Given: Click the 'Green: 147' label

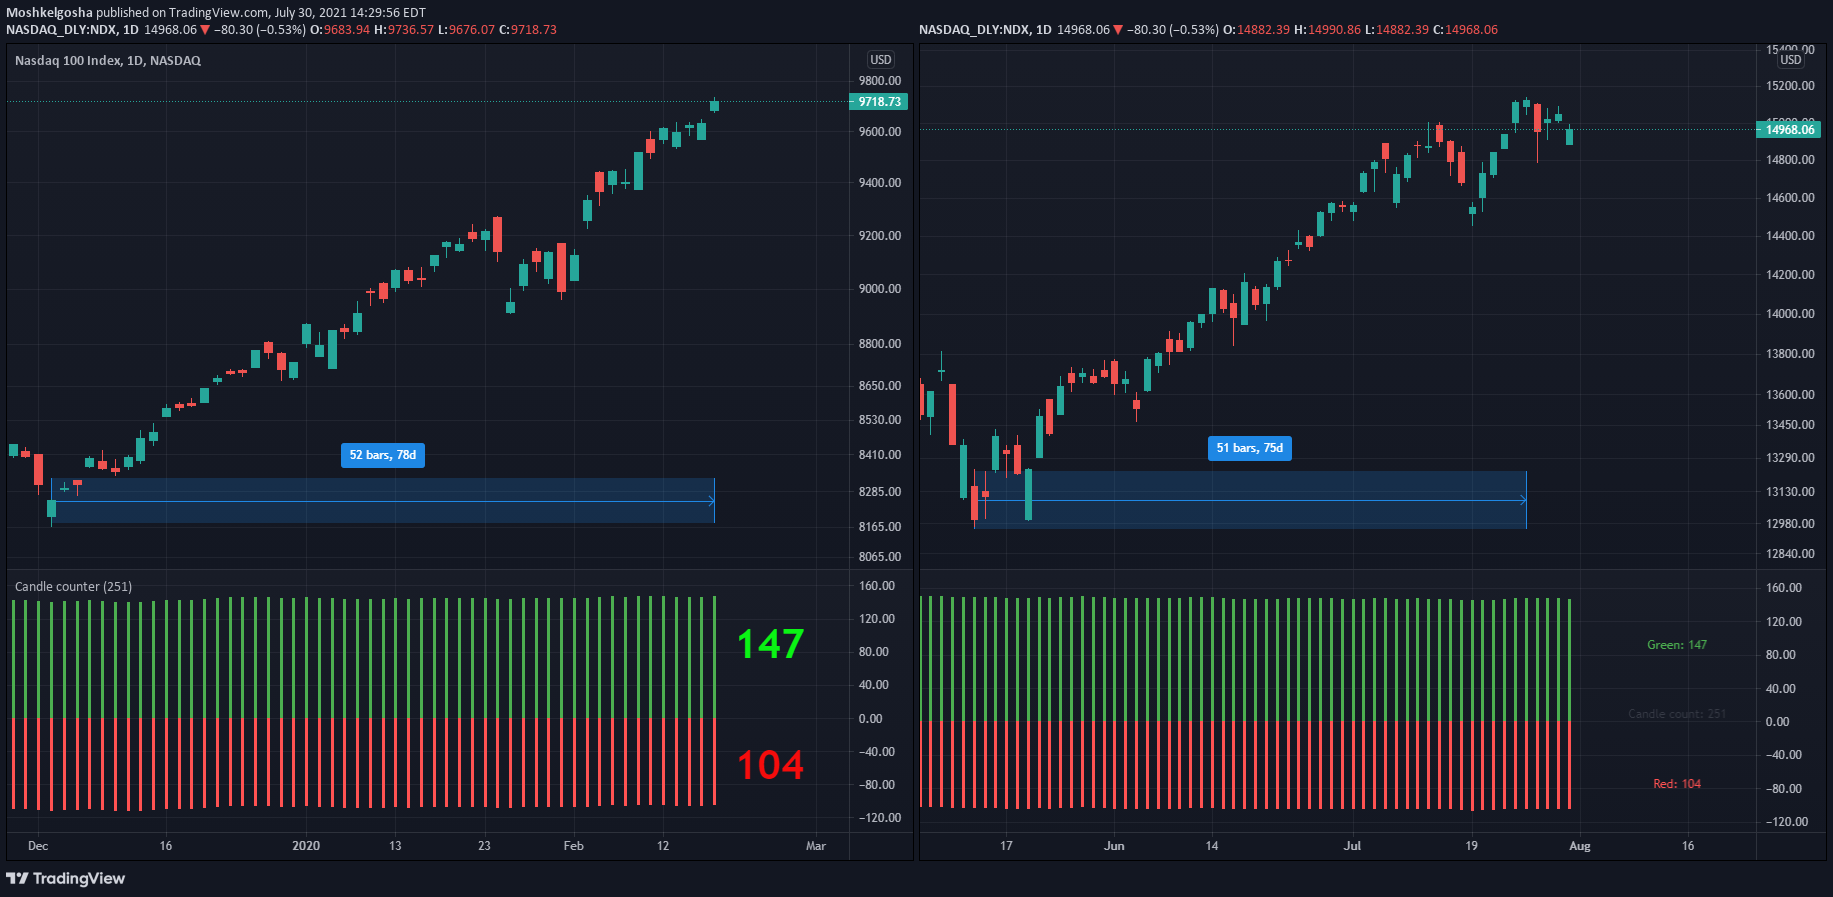Looking at the screenshot, I should (1677, 645).
